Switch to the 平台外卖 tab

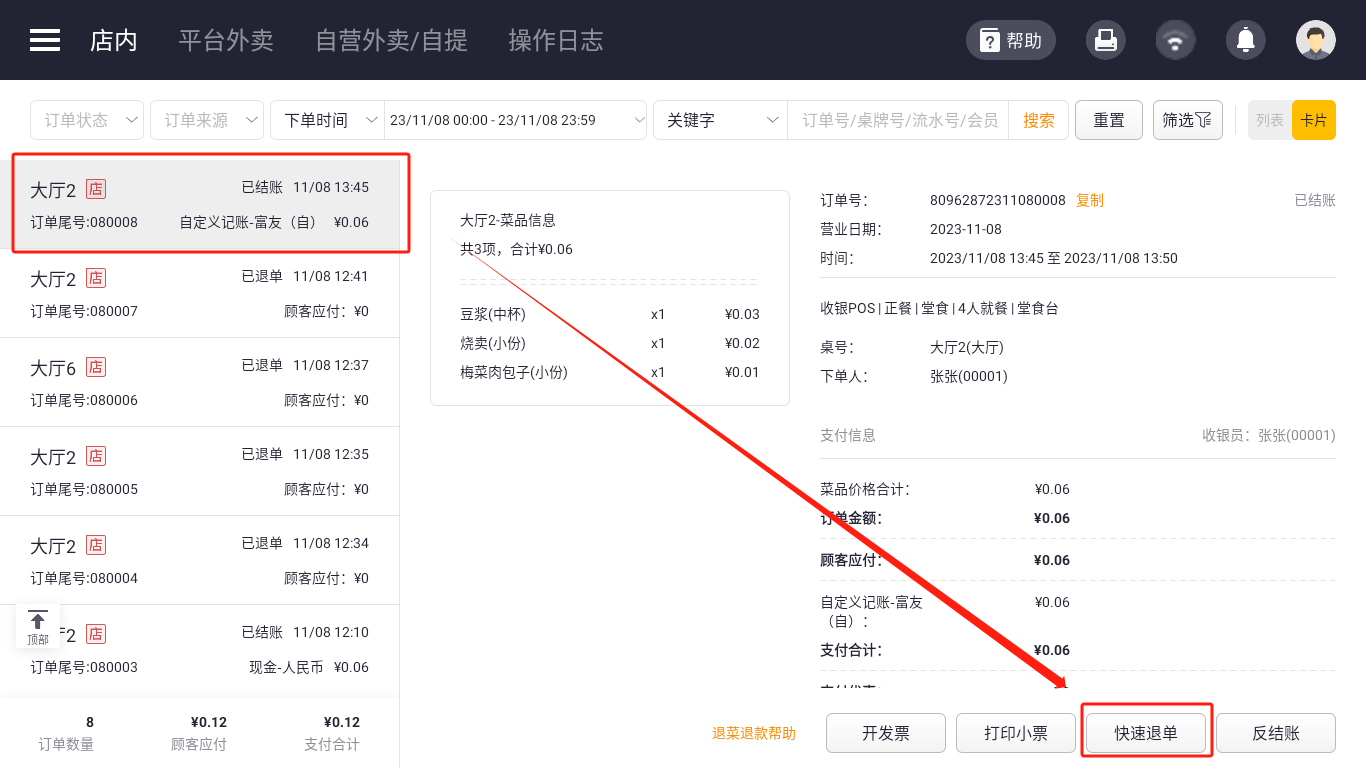226,40
